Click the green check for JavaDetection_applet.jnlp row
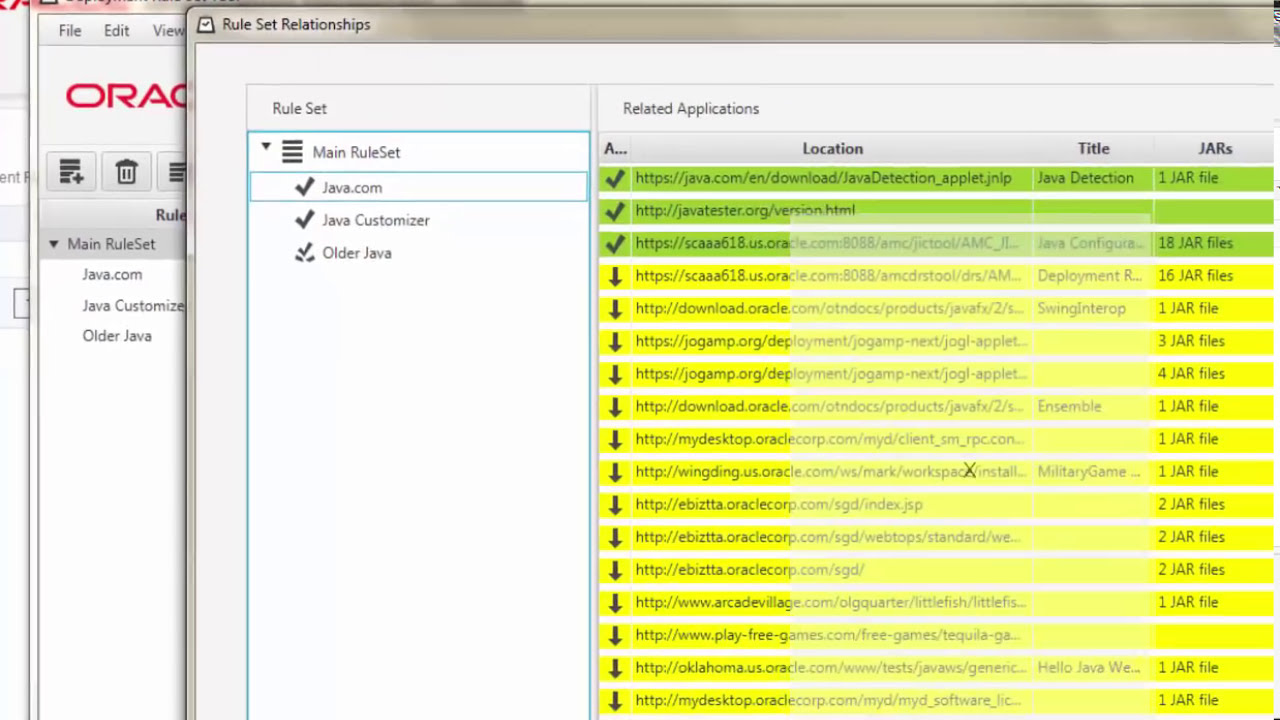The width and height of the screenshot is (1280, 720). (615, 178)
